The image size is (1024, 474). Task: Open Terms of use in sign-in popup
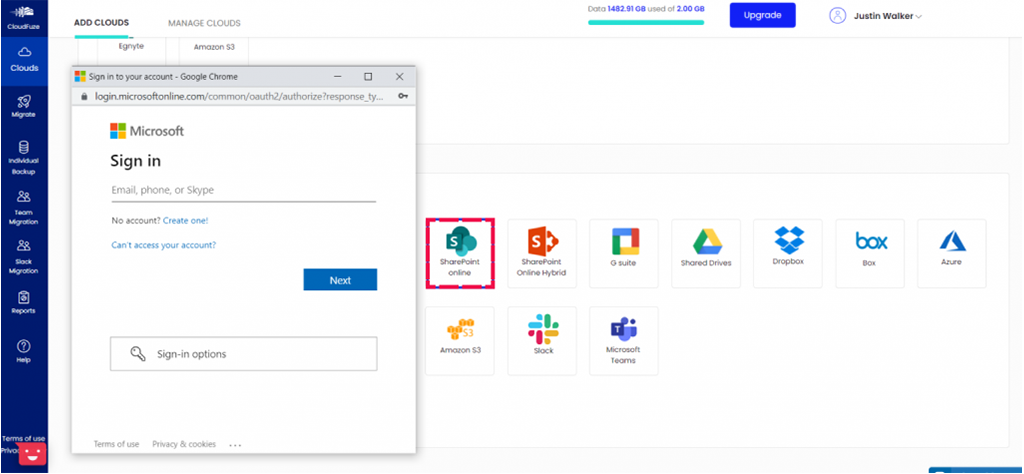point(116,444)
